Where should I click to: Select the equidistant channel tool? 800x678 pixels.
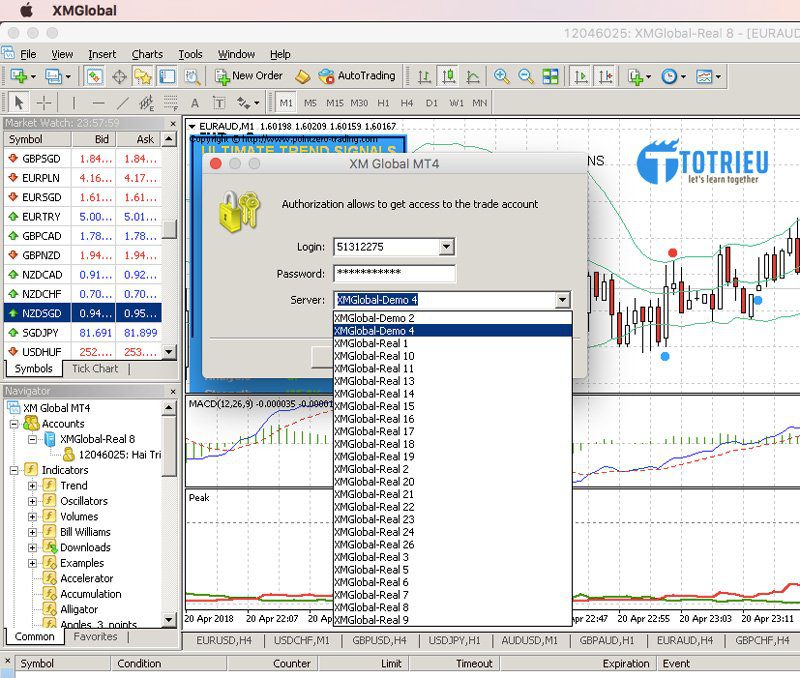pyautogui.click(x=146, y=103)
